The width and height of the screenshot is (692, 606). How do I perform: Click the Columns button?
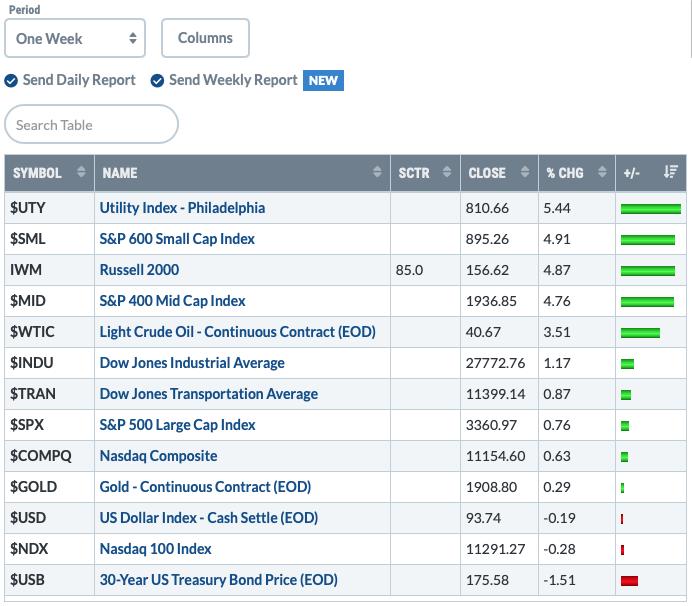(205, 39)
